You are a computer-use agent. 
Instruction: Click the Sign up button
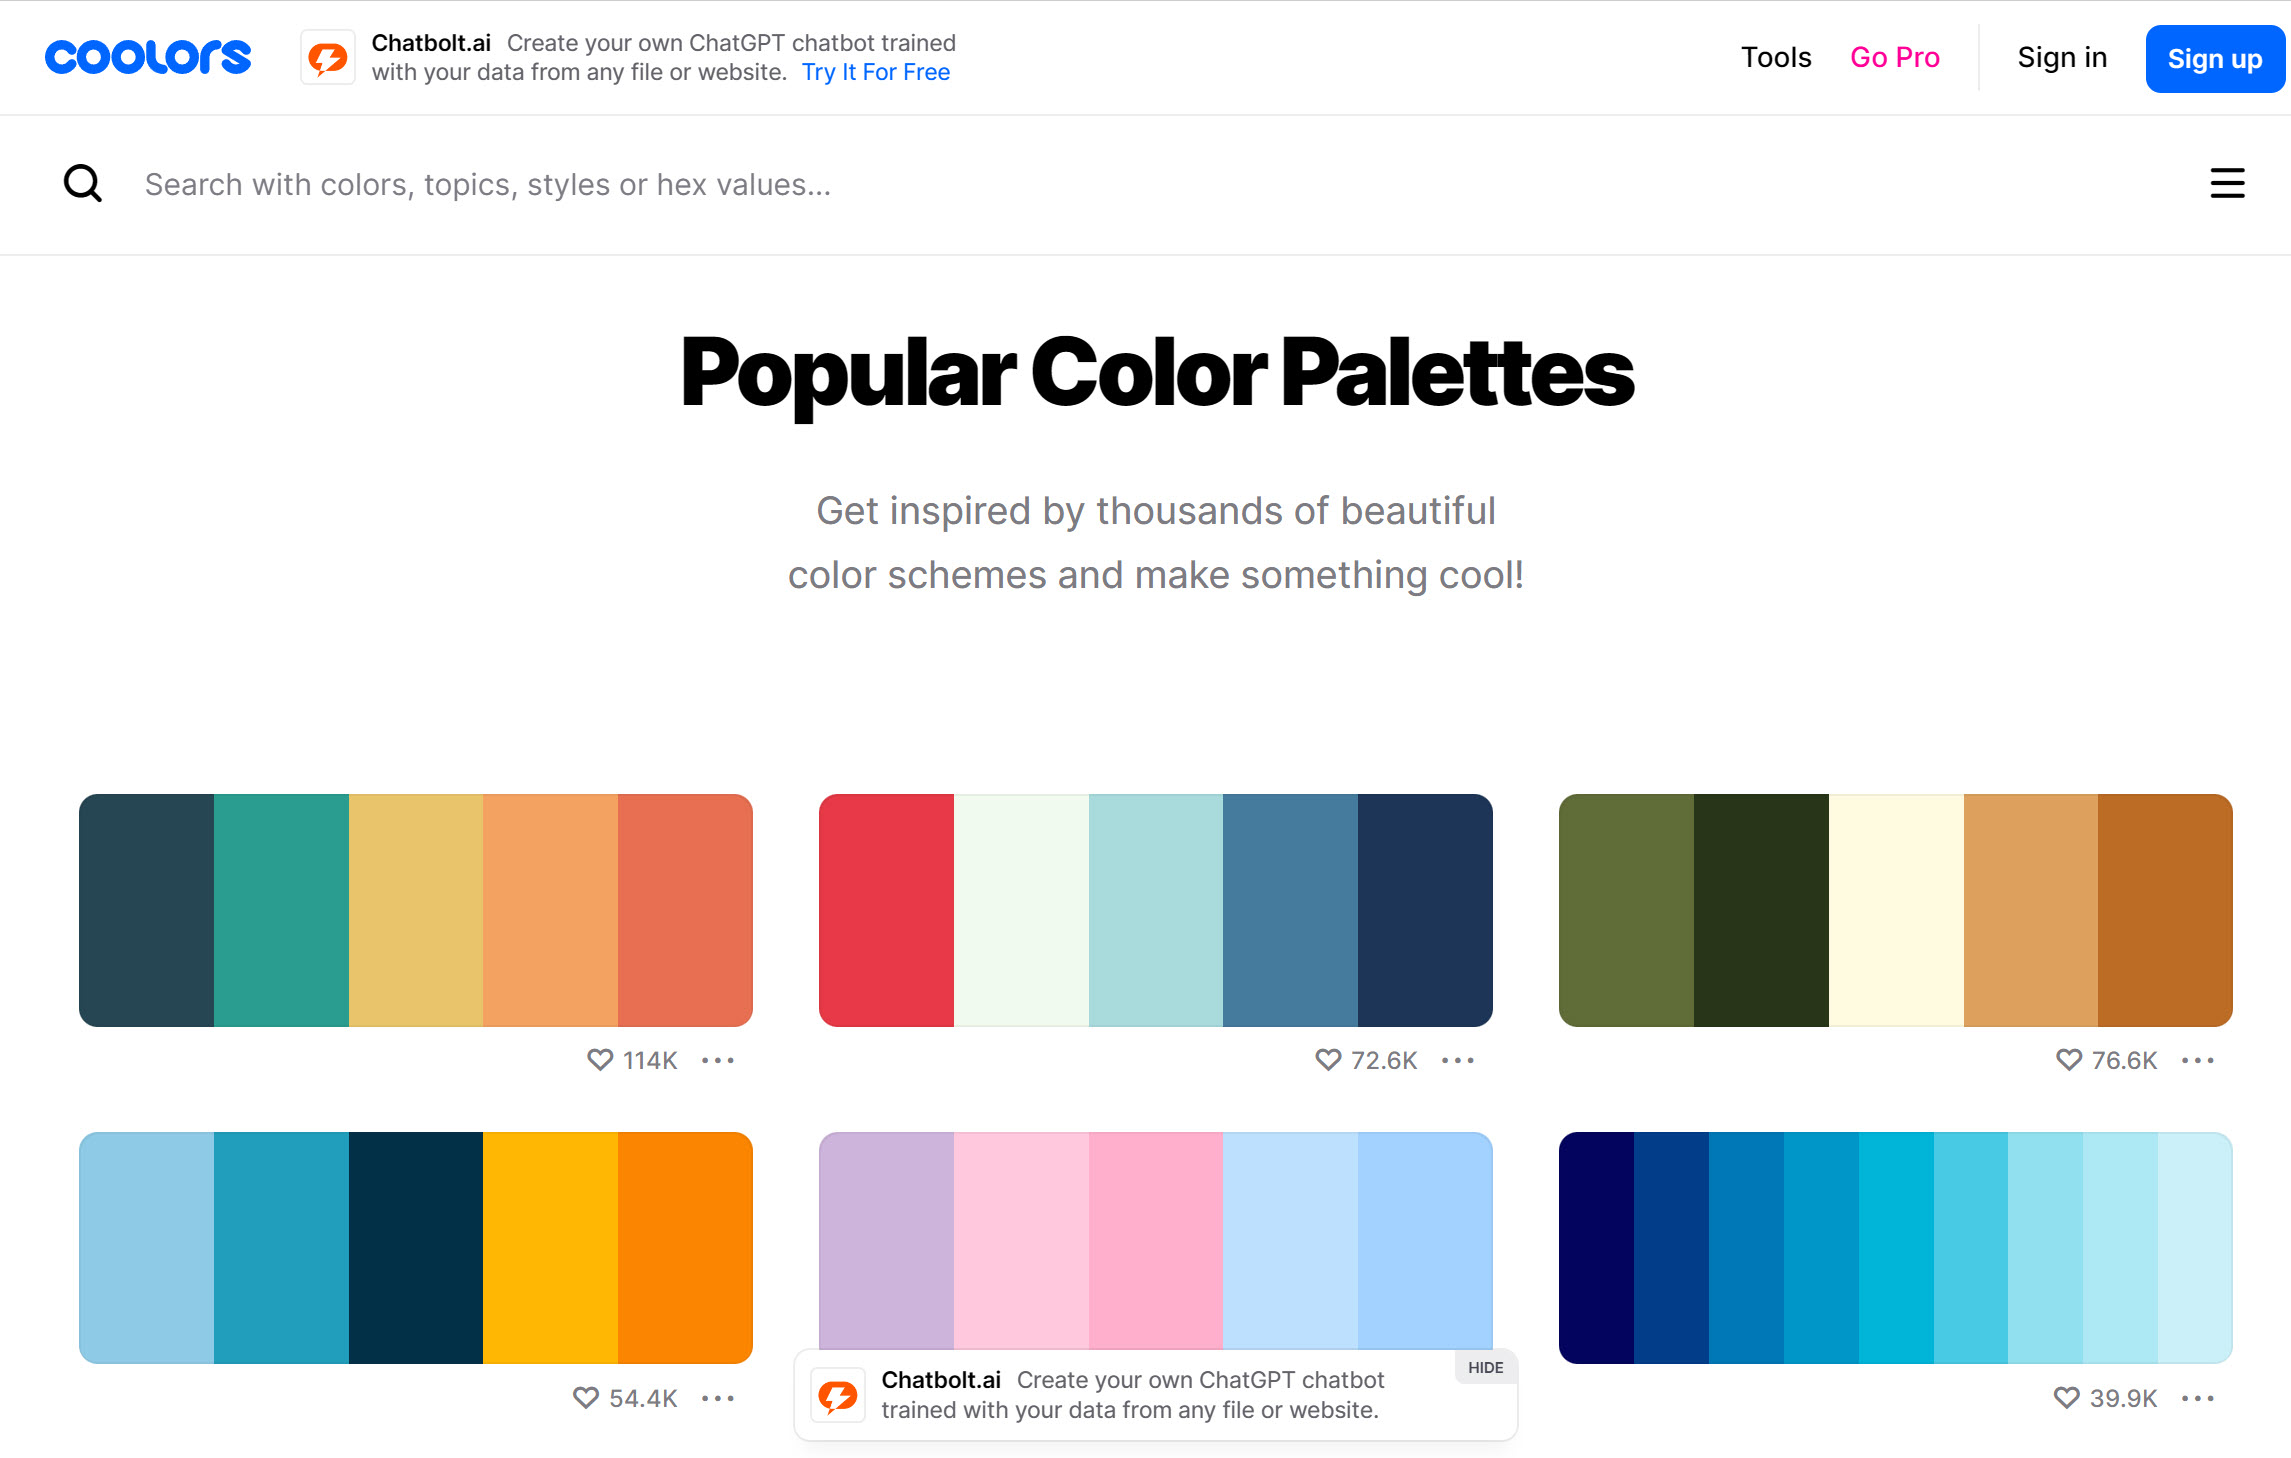(2215, 58)
